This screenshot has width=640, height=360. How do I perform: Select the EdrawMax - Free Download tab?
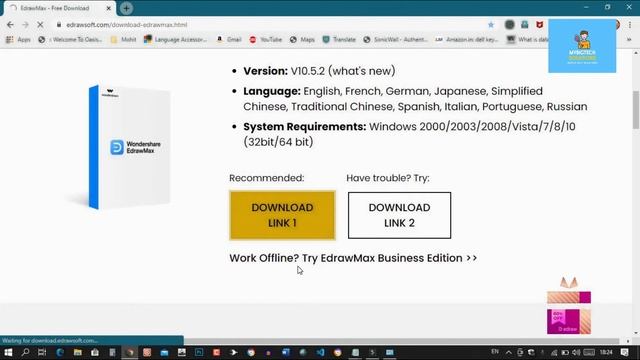click(60, 8)
